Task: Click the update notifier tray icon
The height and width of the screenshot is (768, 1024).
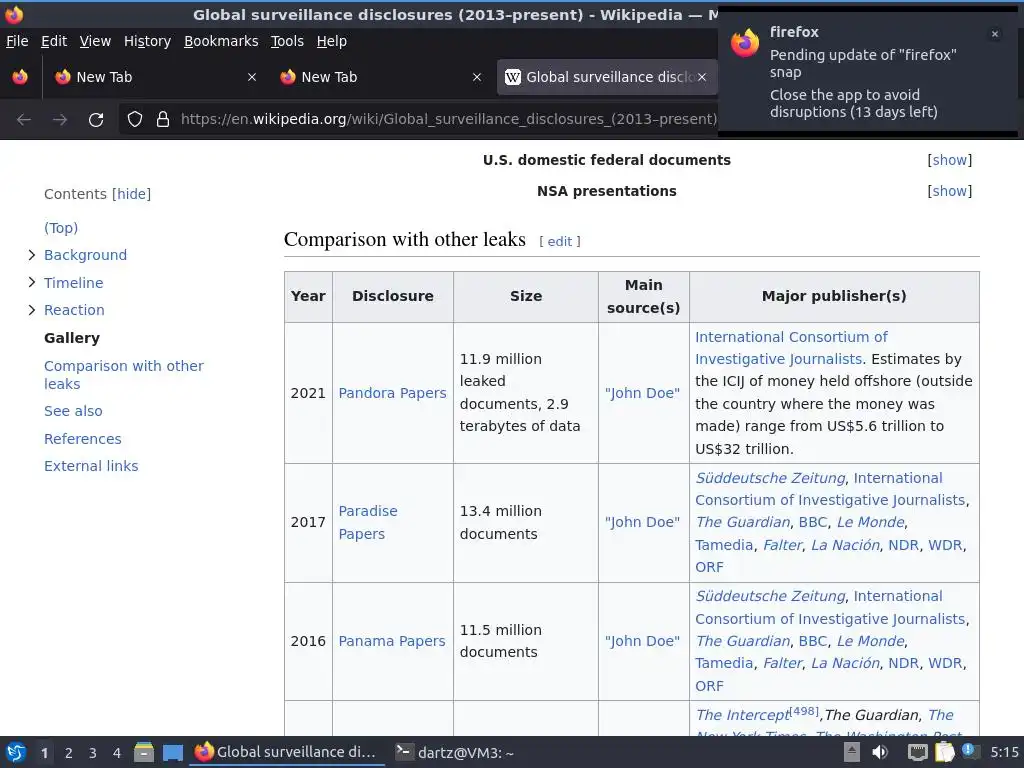Action: [969, 751]
